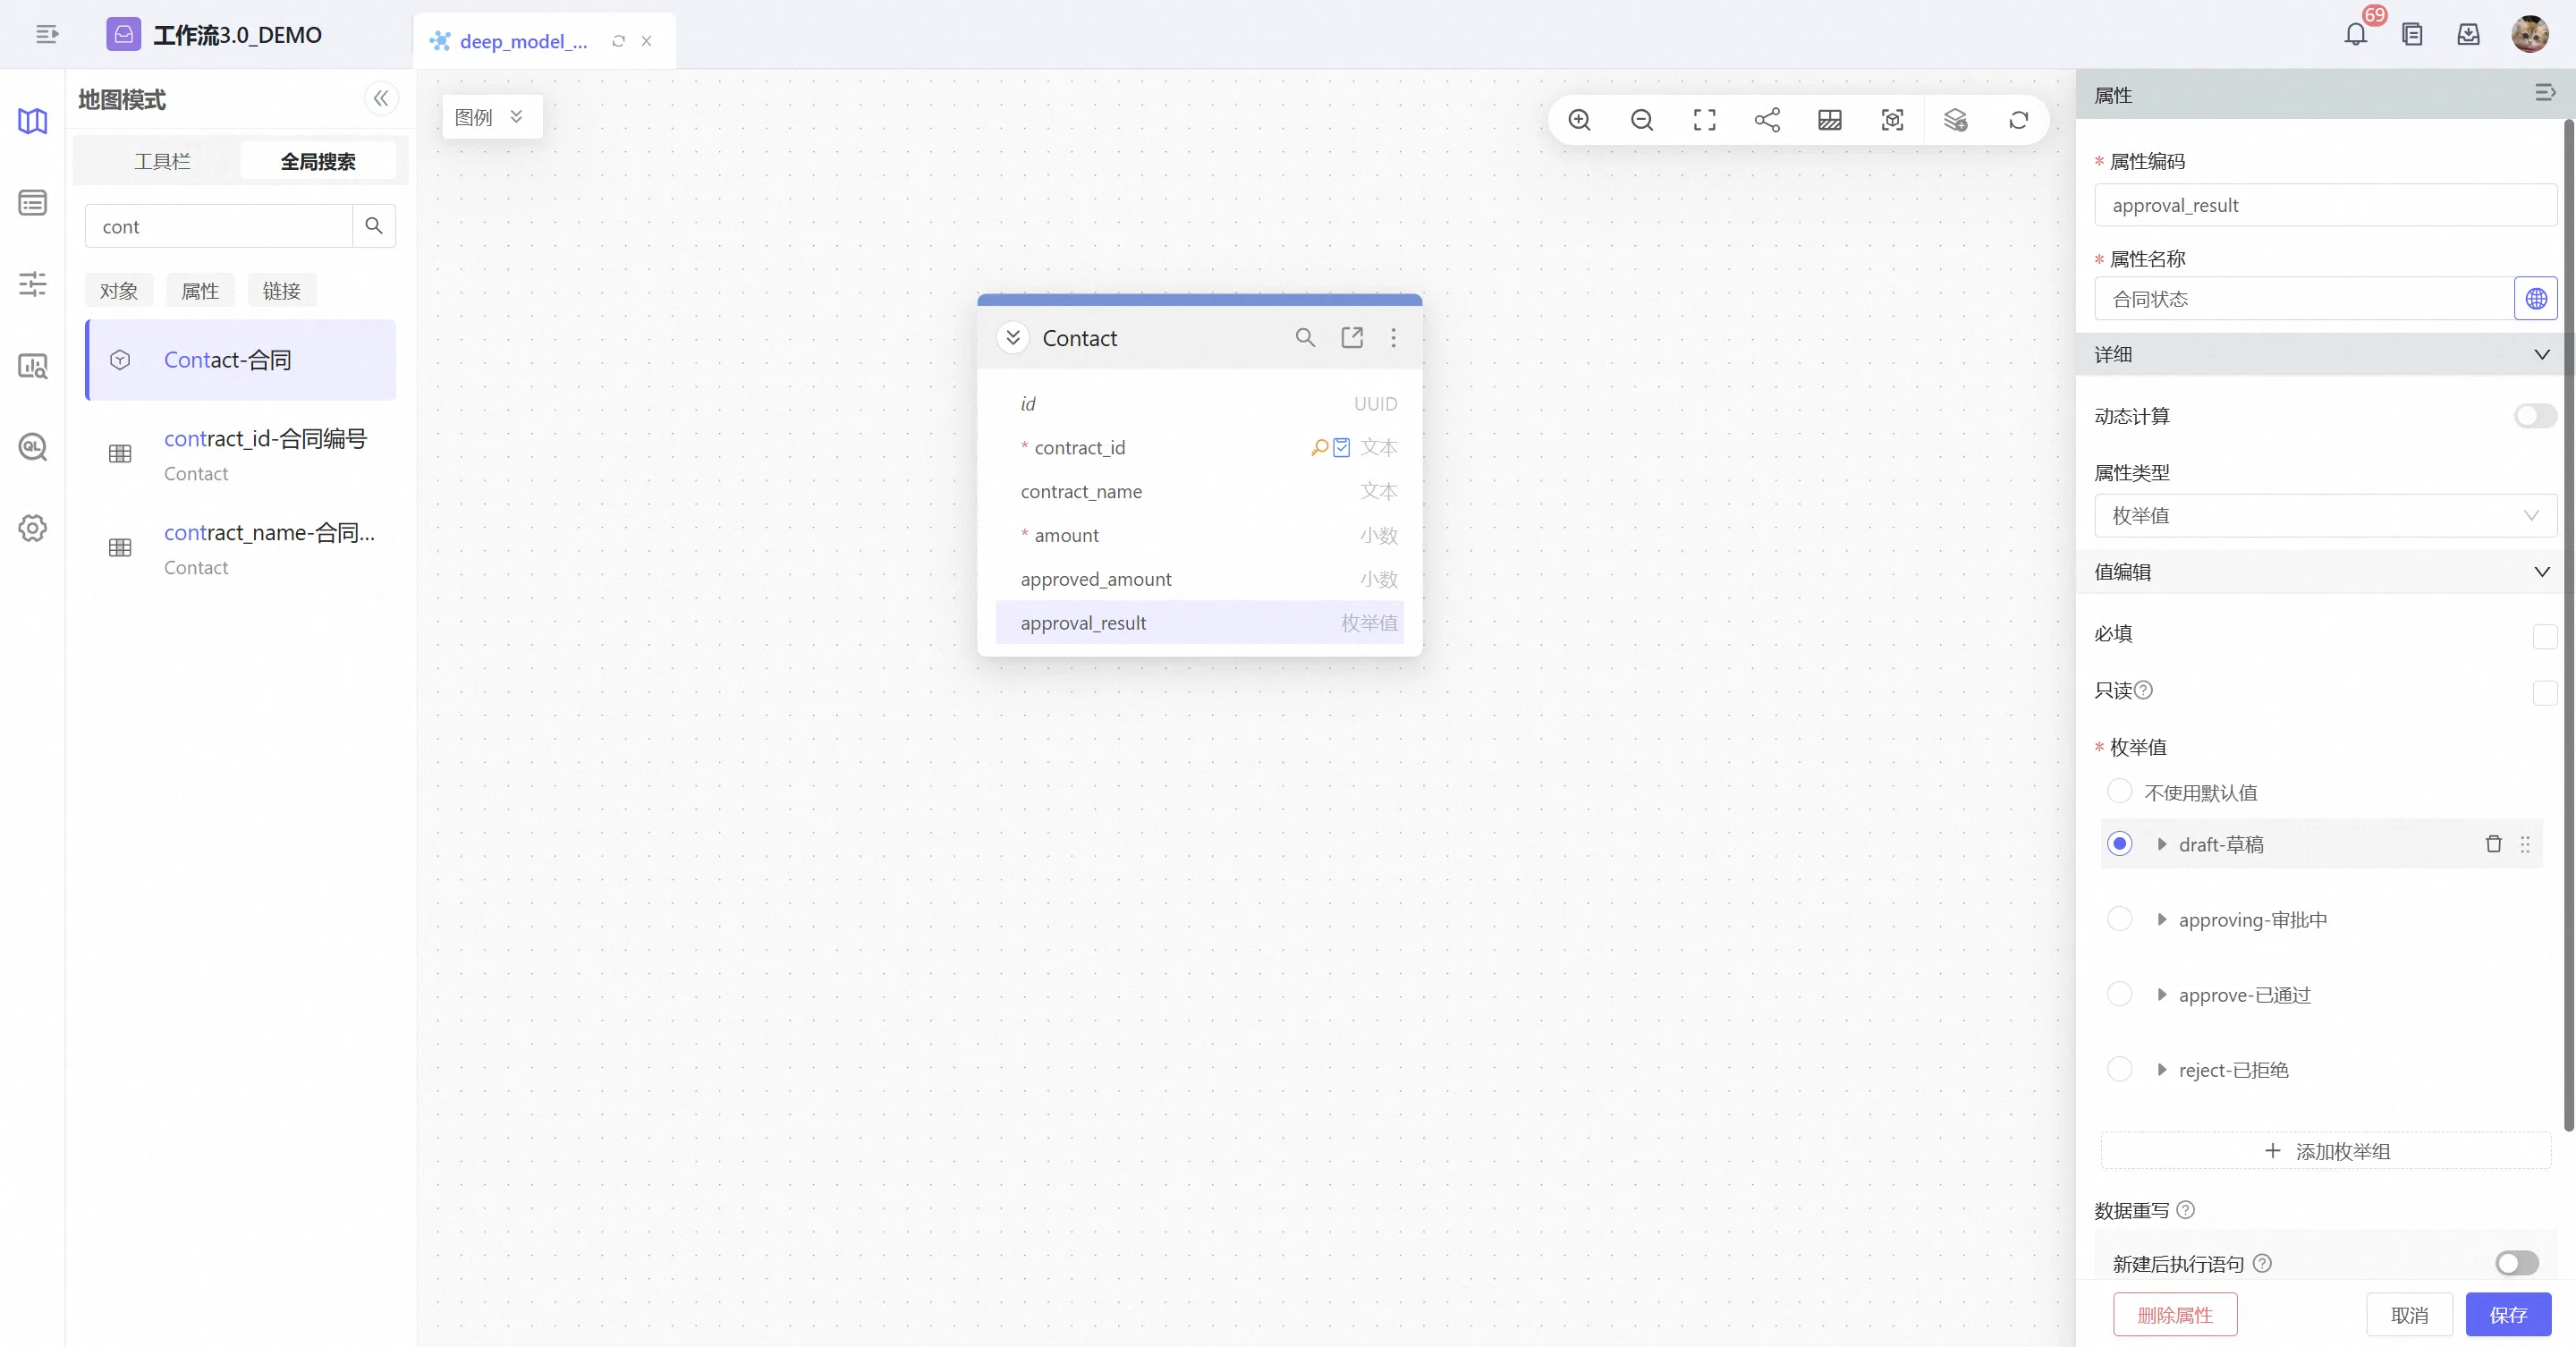
Task: Click the search field containing cont
Action: [219, 227]
